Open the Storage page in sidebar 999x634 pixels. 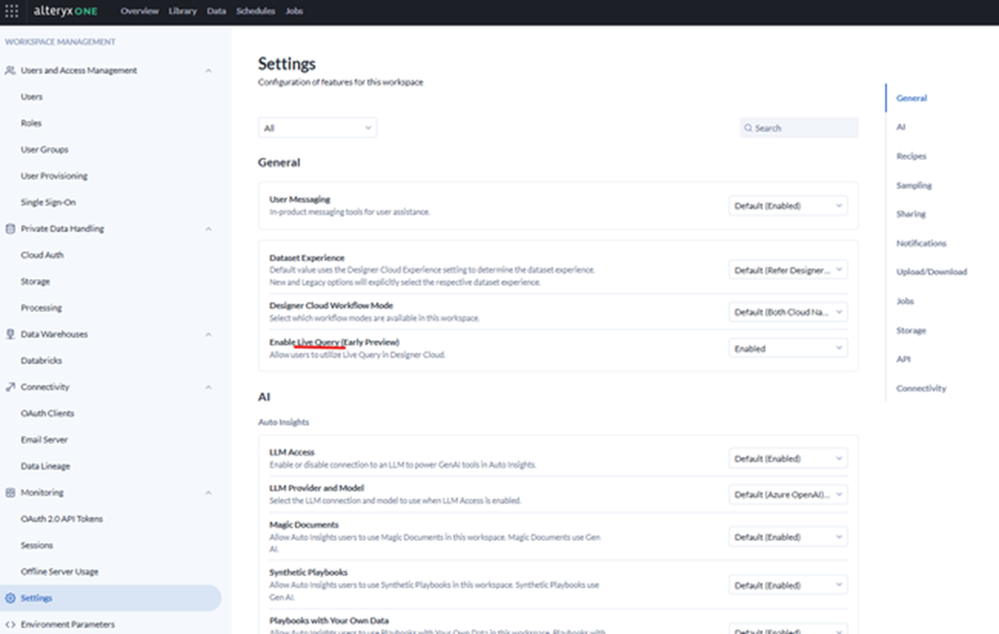pyautogui.click(x=35, y=282)
